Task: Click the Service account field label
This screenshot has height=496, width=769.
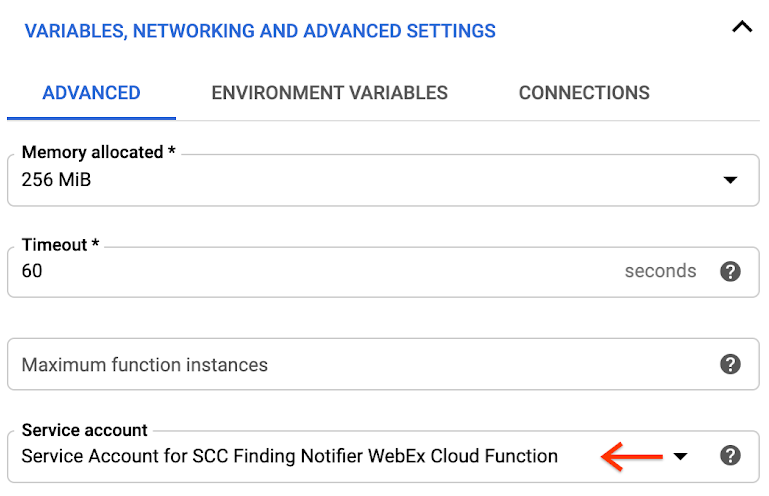Action: pyautogui.click(x=84, y=430)
